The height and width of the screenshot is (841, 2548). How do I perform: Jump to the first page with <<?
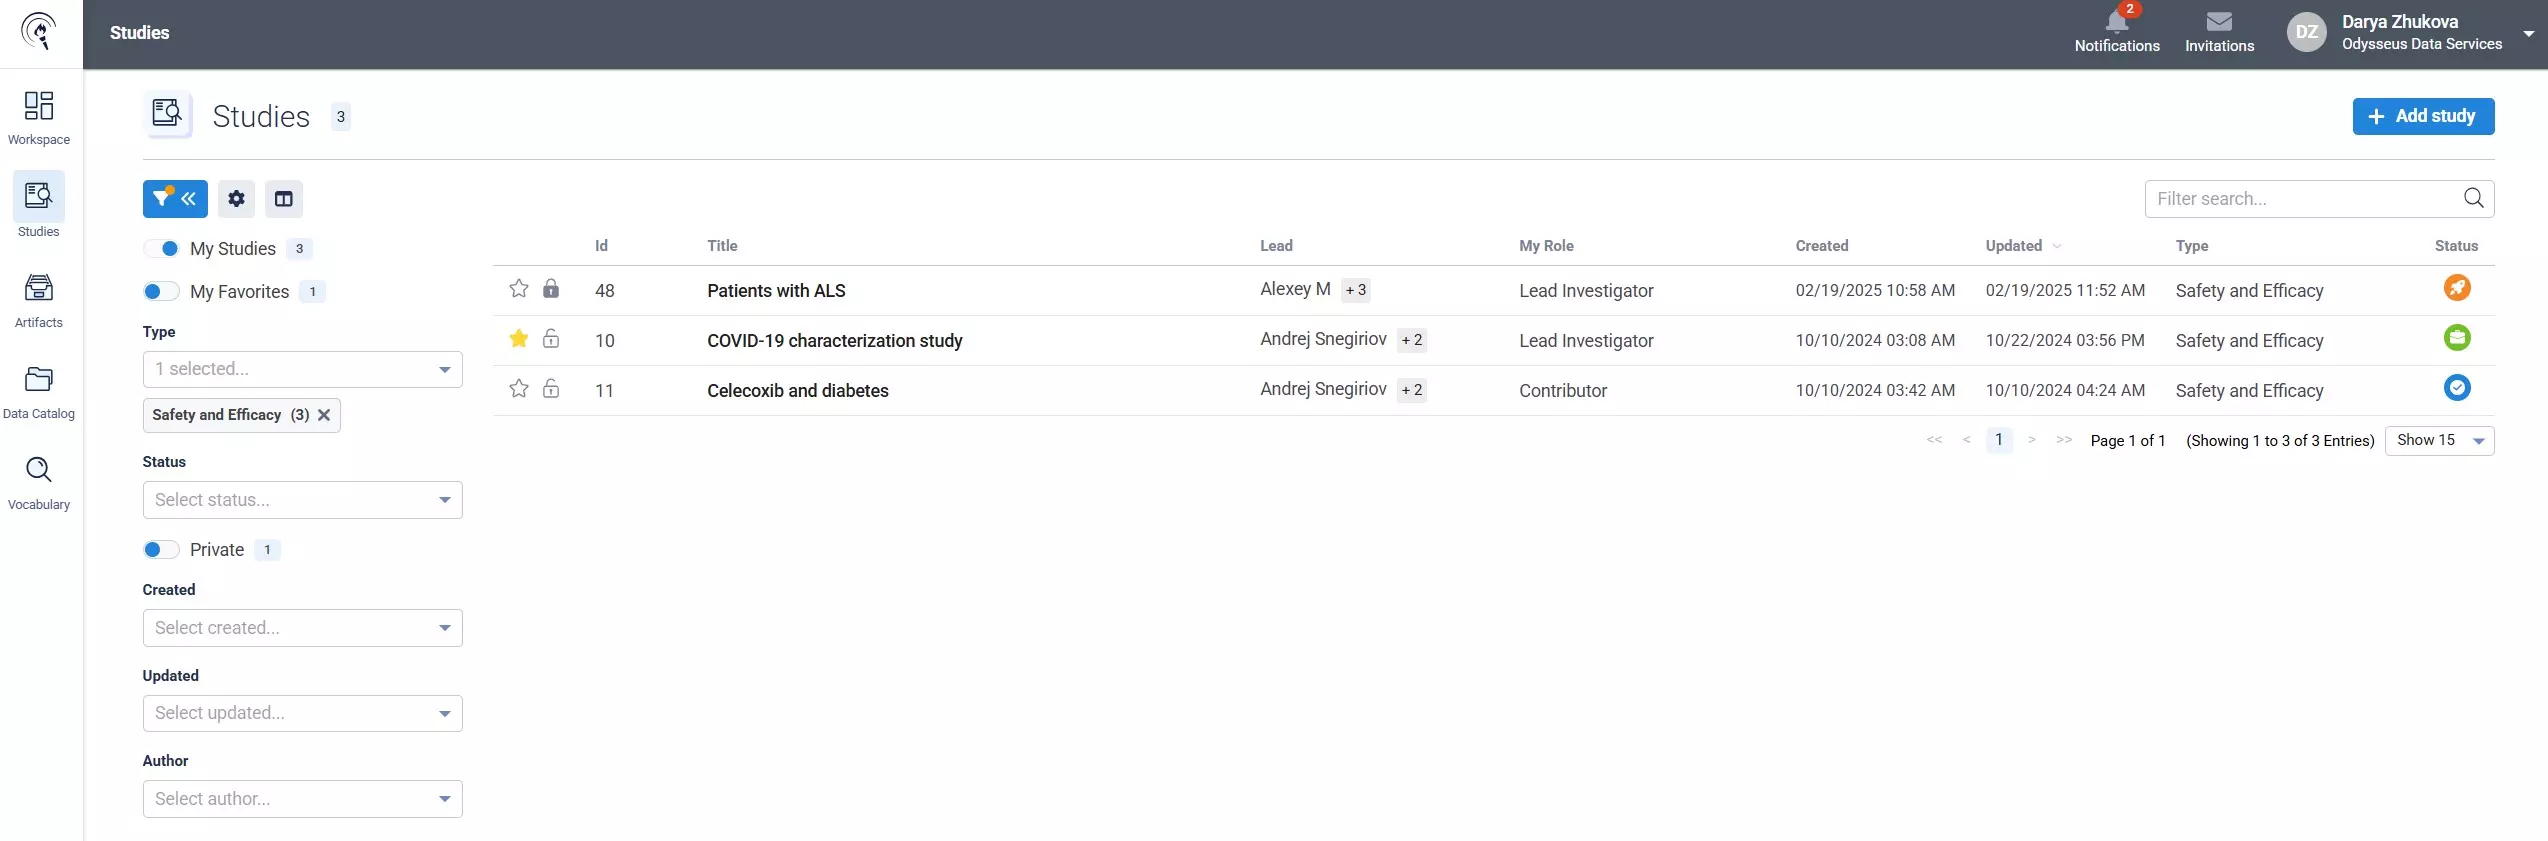[x=1934, y=440]
